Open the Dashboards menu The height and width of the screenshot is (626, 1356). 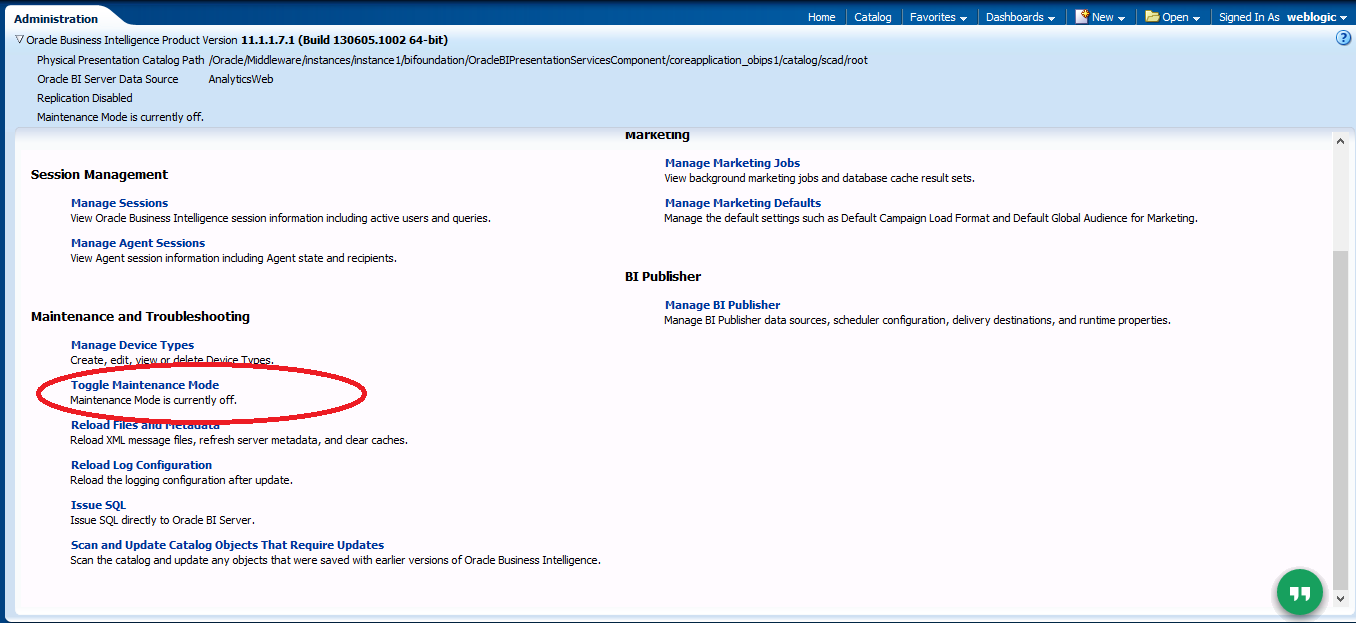coord(1020,17)
